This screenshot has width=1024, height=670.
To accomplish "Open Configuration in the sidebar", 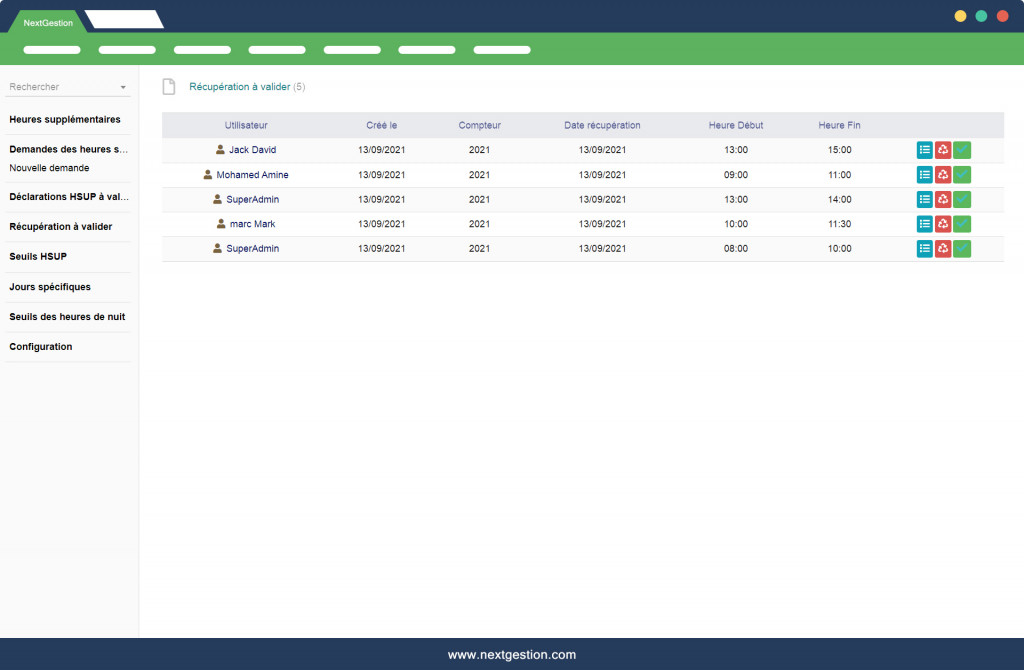I will (41, 347).
